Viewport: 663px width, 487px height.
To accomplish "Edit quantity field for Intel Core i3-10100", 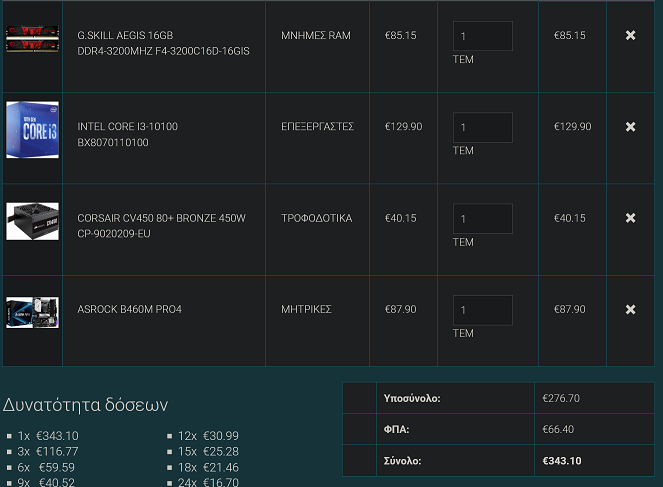I will (x=482, y=127).
